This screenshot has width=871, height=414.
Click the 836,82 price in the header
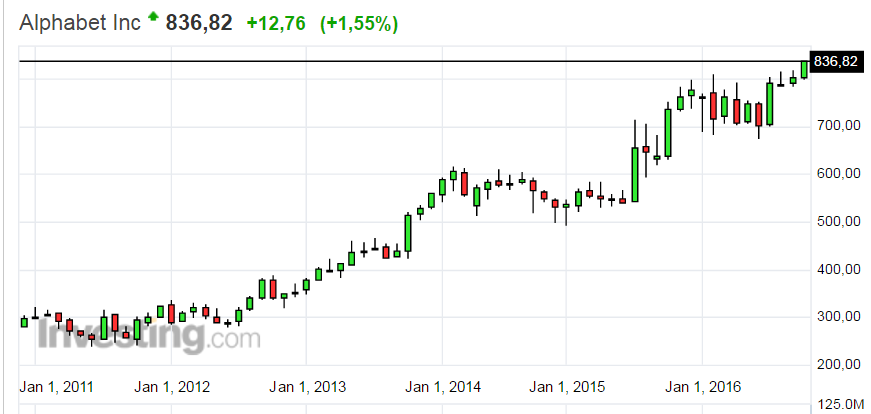click(x=199, y=23)
